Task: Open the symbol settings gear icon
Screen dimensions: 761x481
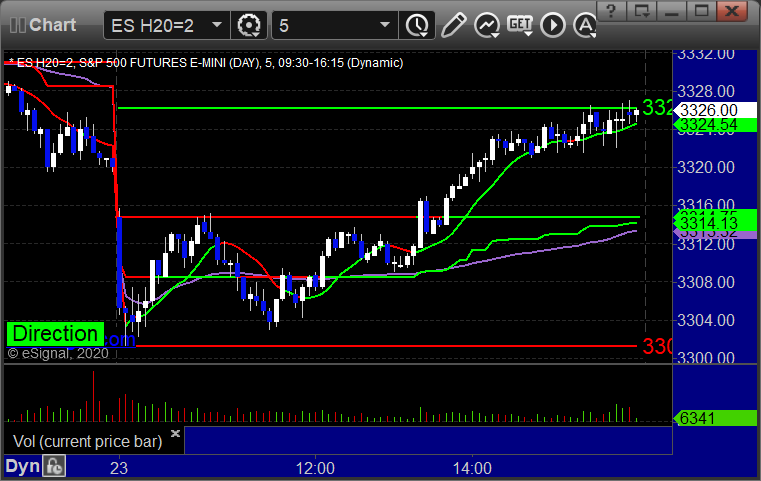Action: click(x=248, y=25)
